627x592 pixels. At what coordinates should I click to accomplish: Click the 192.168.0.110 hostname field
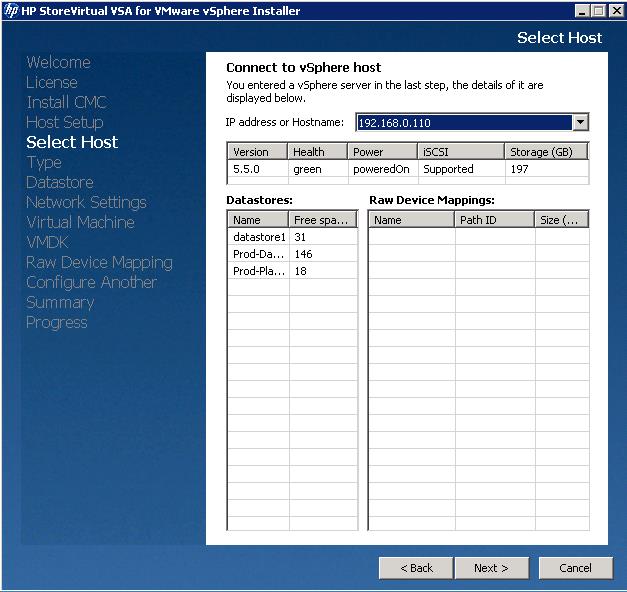point(464,122)
